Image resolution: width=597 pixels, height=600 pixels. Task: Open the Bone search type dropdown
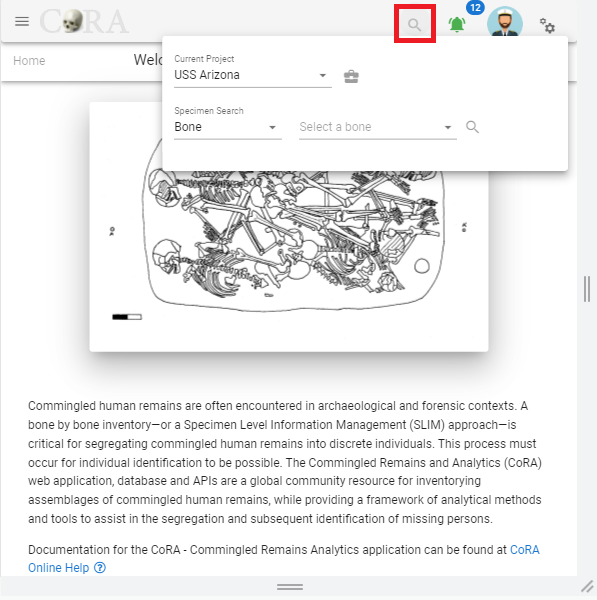pyautogui.click(x=228, y=127)
